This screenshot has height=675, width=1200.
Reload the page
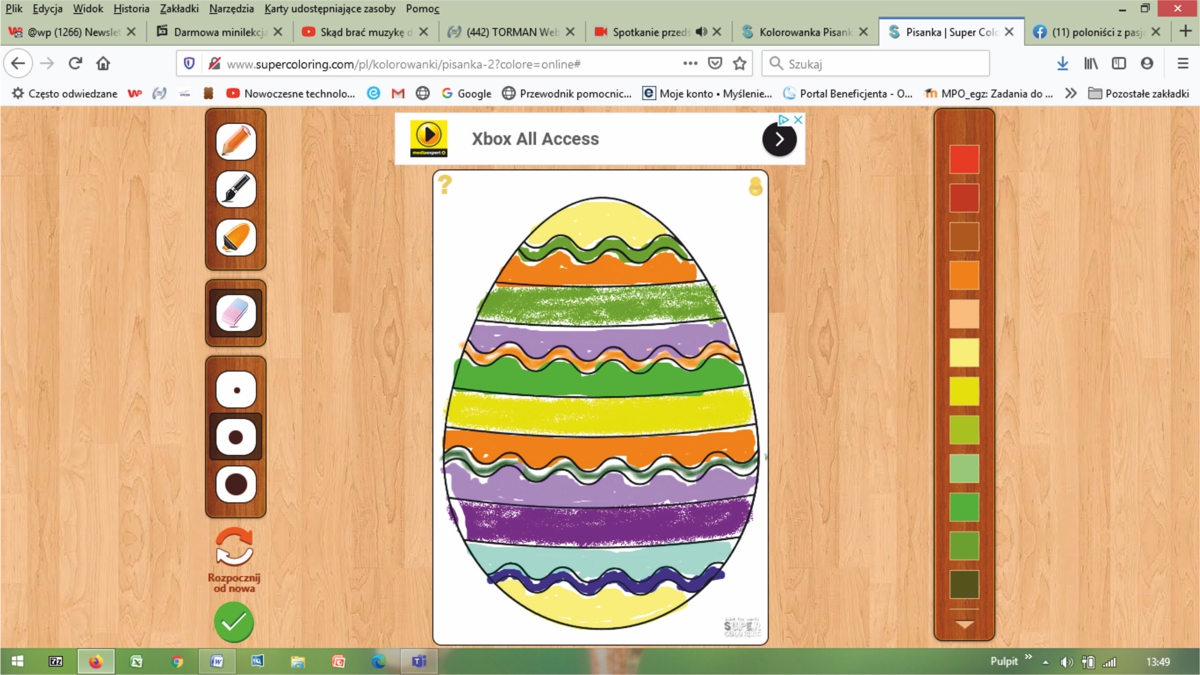point(75,63)
